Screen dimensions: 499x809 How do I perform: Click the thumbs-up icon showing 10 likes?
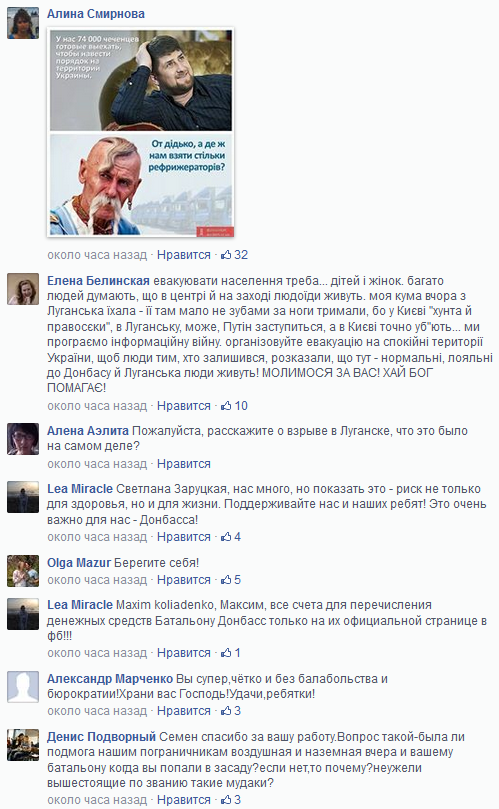coord(226,406)
